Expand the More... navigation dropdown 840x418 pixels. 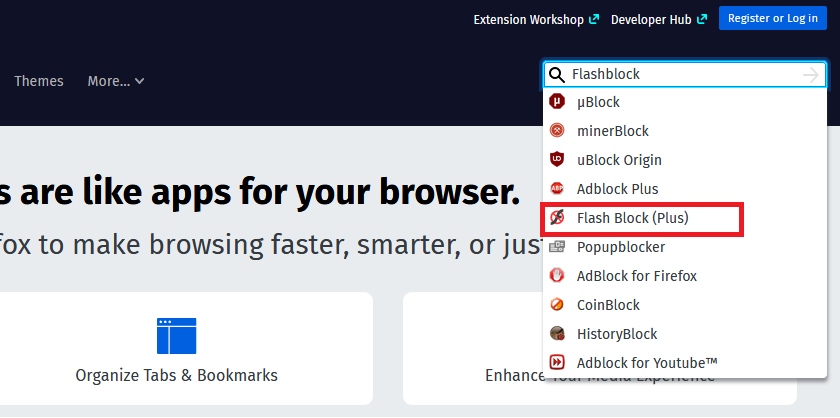coord(116,81)
